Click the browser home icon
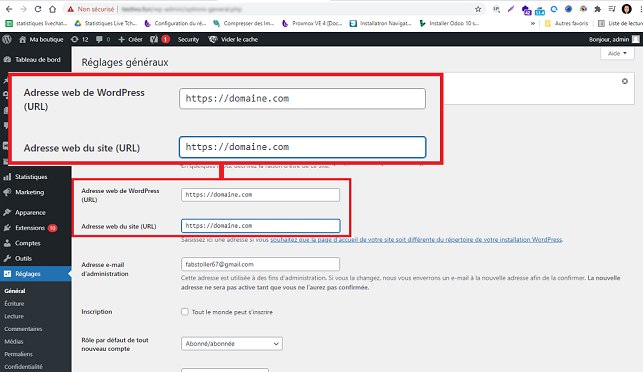The height and width of the screenshot is (372, 643). click(52, 9)
